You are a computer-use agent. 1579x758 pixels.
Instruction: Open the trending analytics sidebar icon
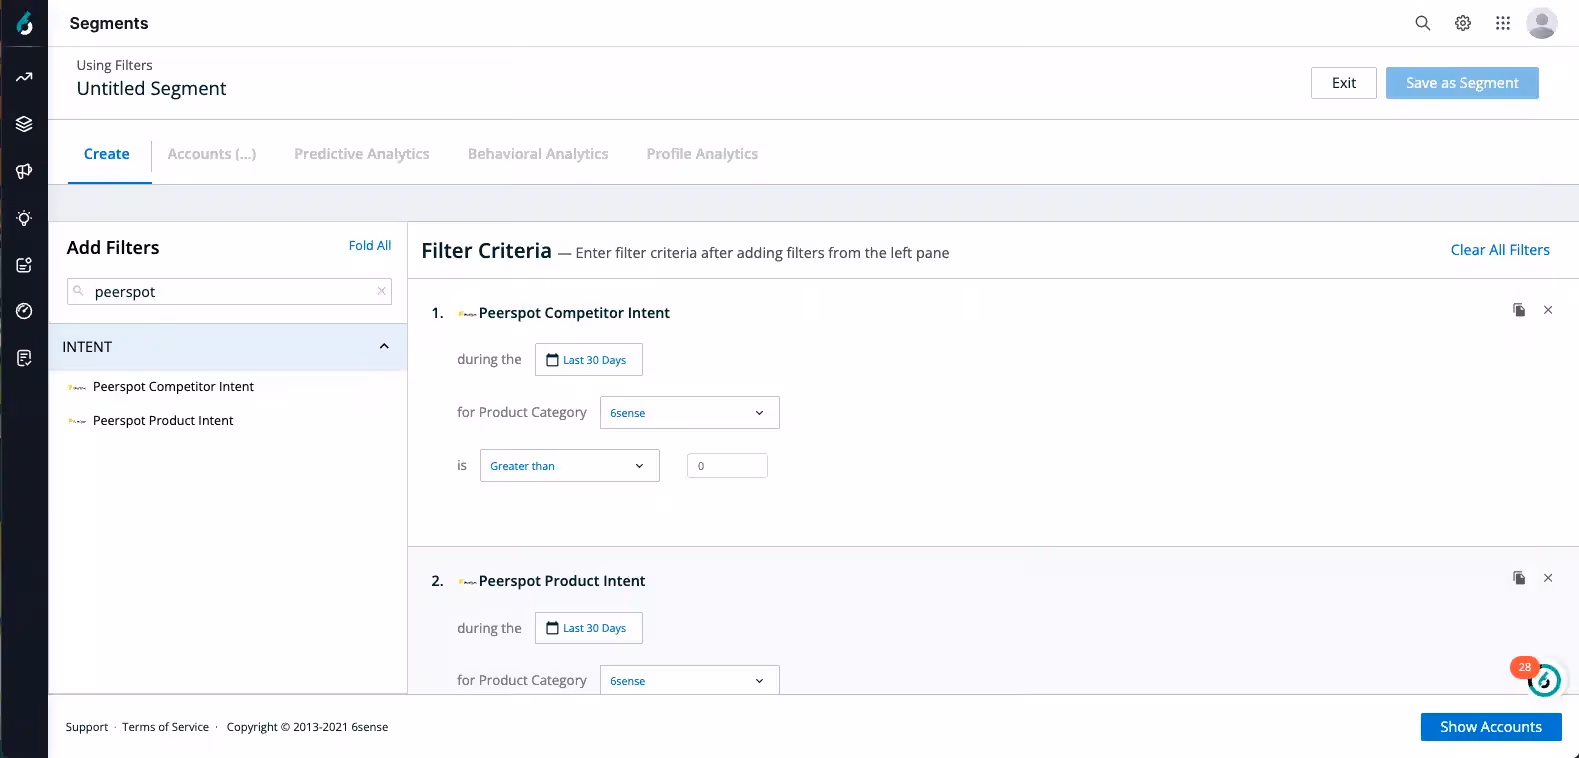pyautogui.click(x=24, y=77)
